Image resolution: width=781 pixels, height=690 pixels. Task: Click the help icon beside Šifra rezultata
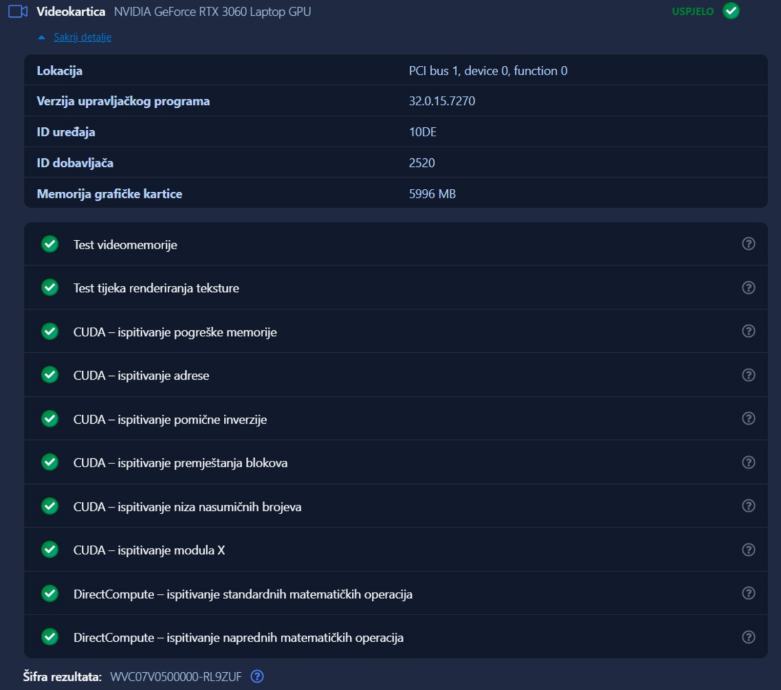257,676
